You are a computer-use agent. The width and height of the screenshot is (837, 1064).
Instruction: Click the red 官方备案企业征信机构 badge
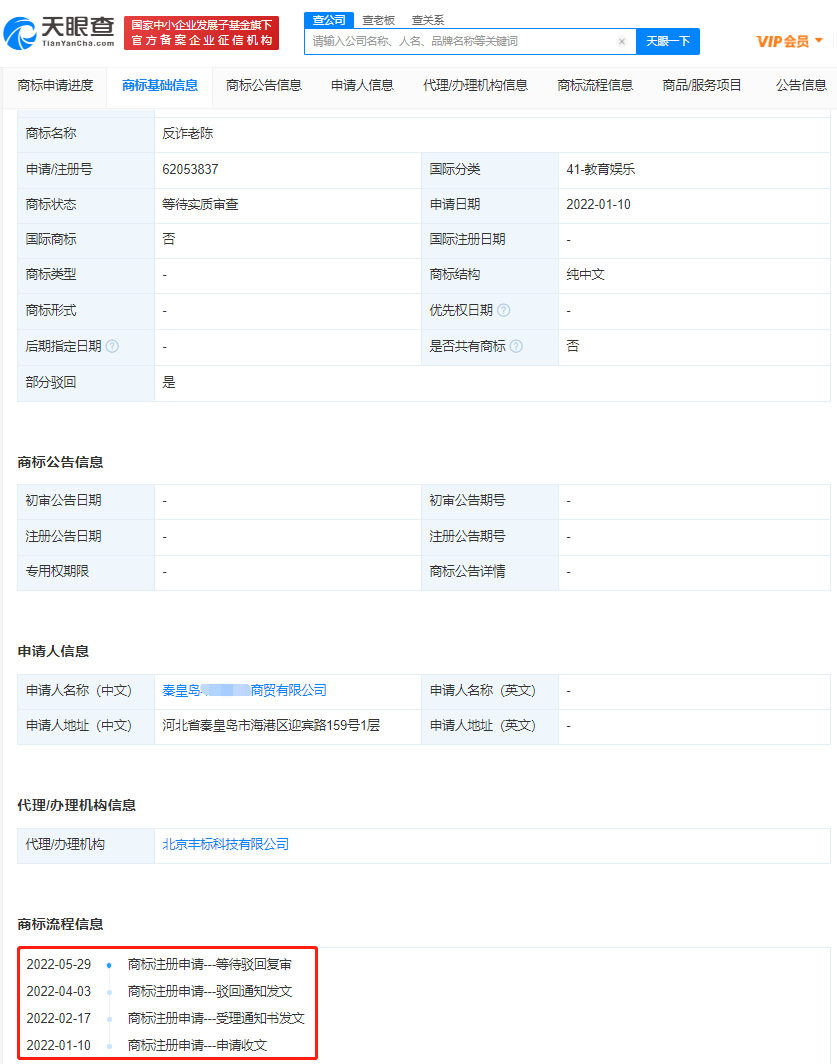coord(202,33)
